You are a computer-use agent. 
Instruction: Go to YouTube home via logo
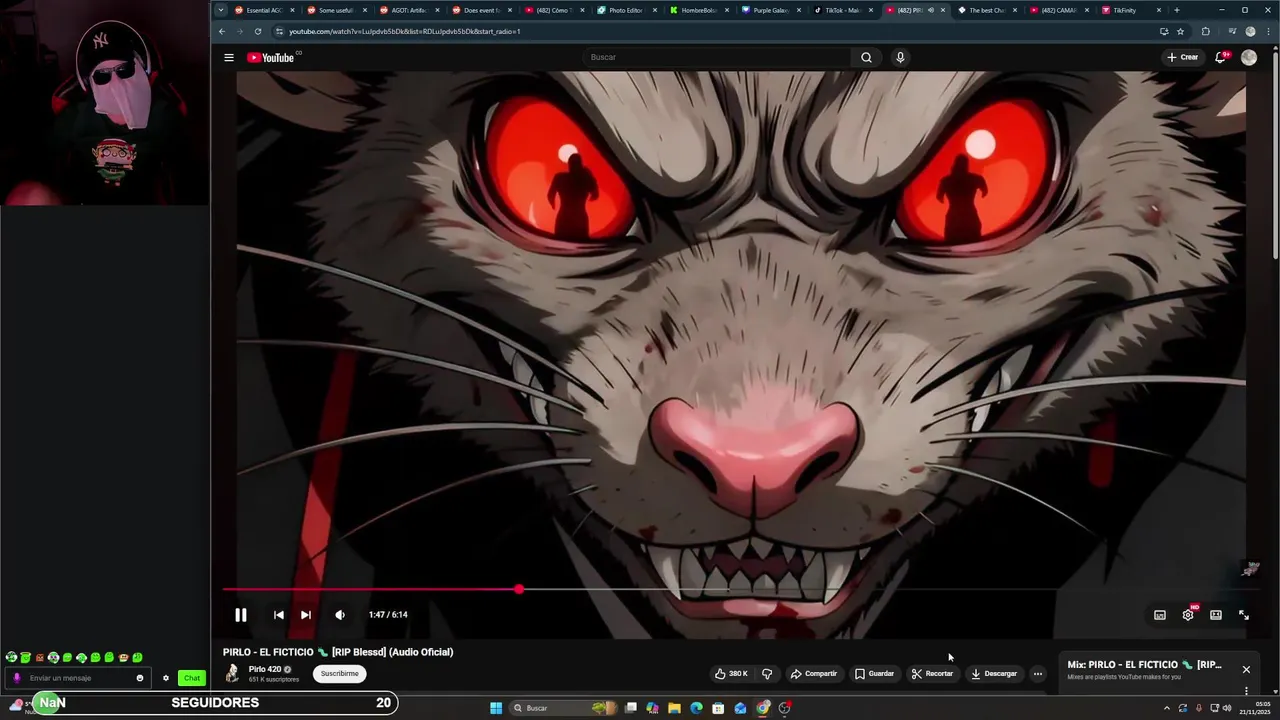click(x=271, y=57)
